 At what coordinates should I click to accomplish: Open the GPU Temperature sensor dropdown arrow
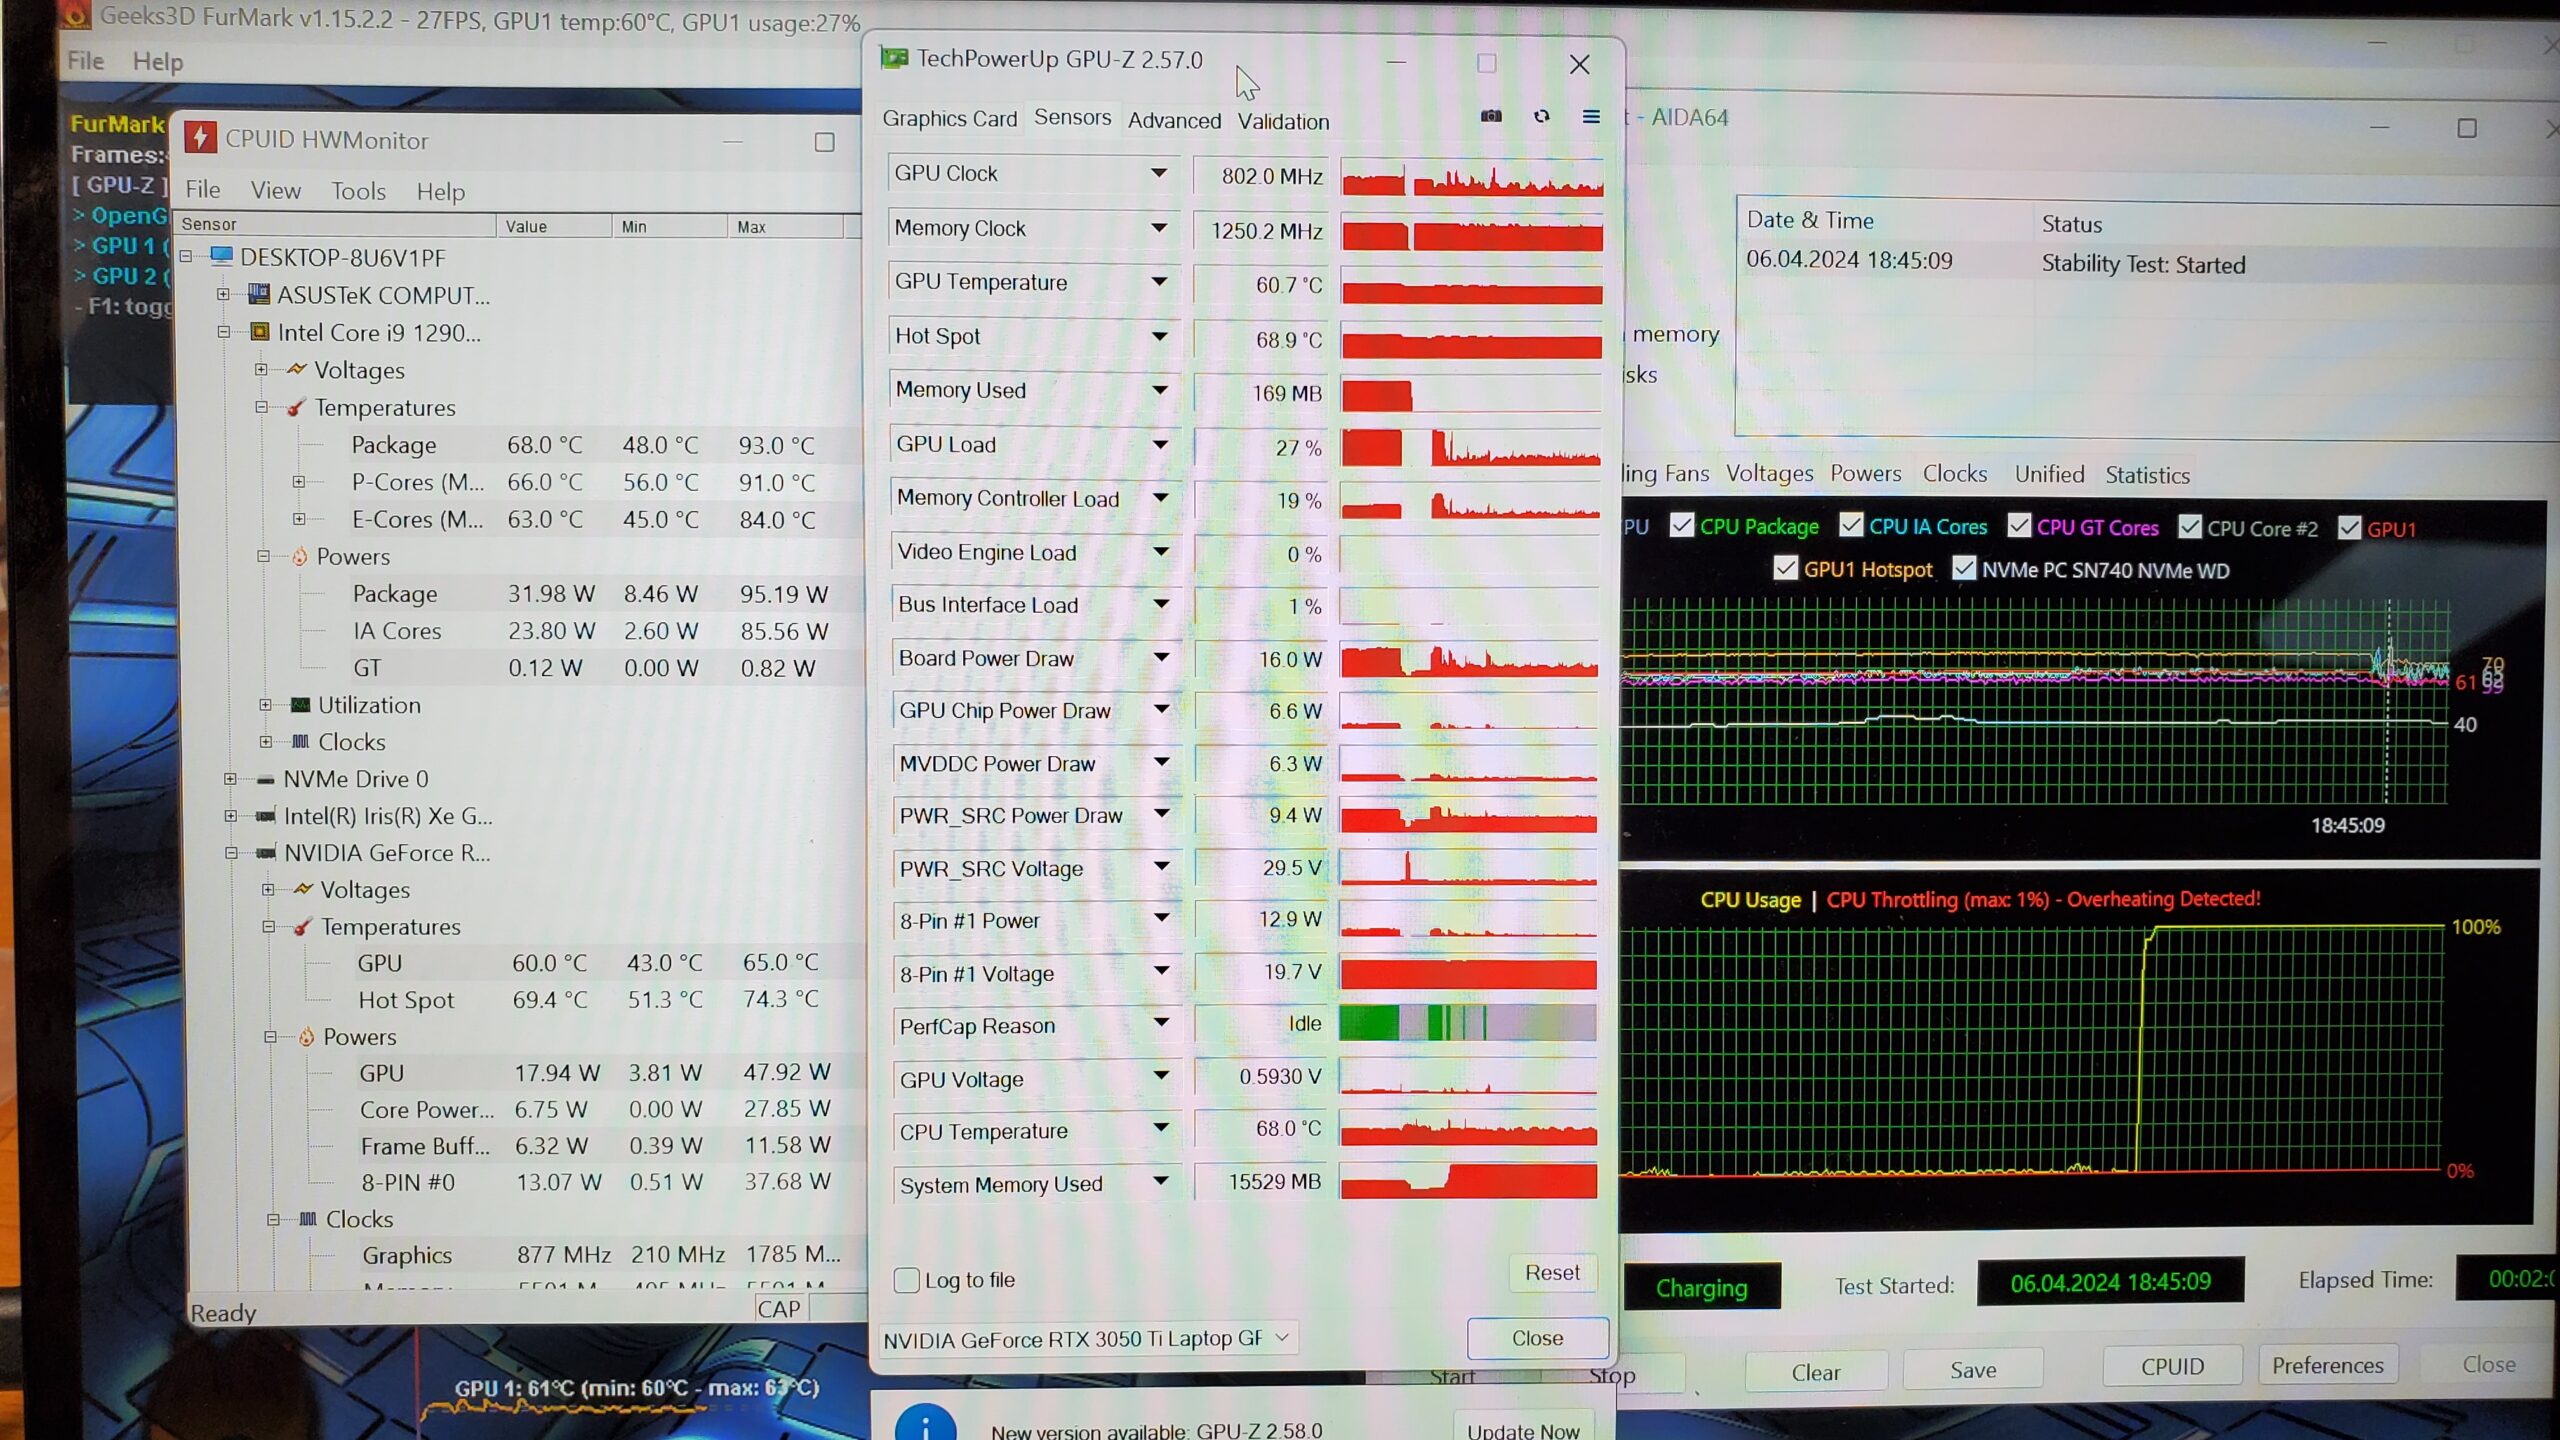coord(1159,282)
